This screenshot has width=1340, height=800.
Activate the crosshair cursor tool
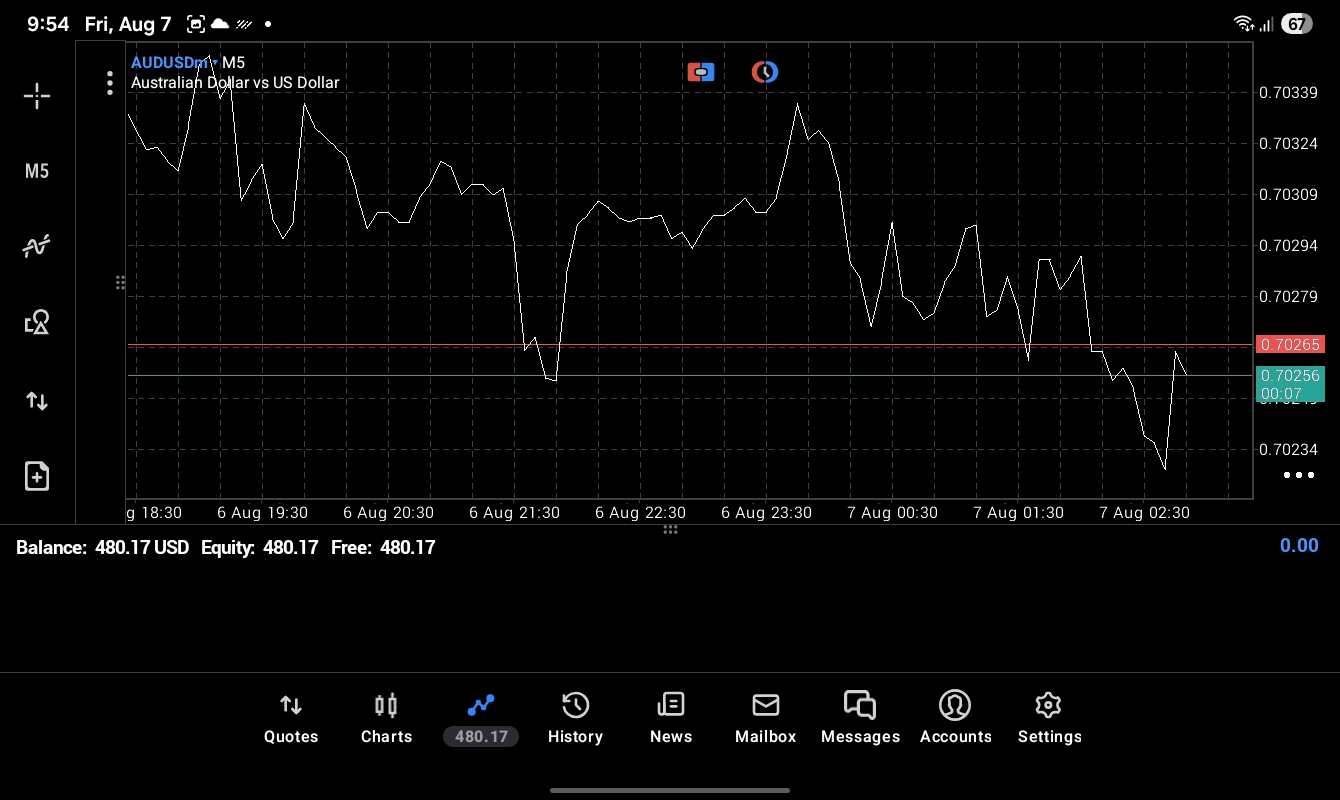pyautogui.click(x=37, y=96)
